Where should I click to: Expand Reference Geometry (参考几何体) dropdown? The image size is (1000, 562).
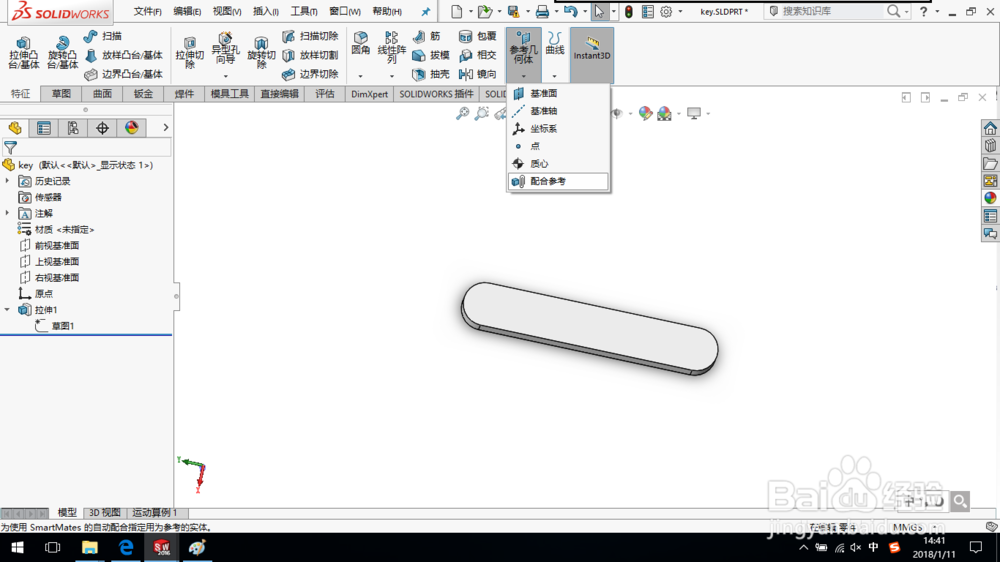[524, 76]
